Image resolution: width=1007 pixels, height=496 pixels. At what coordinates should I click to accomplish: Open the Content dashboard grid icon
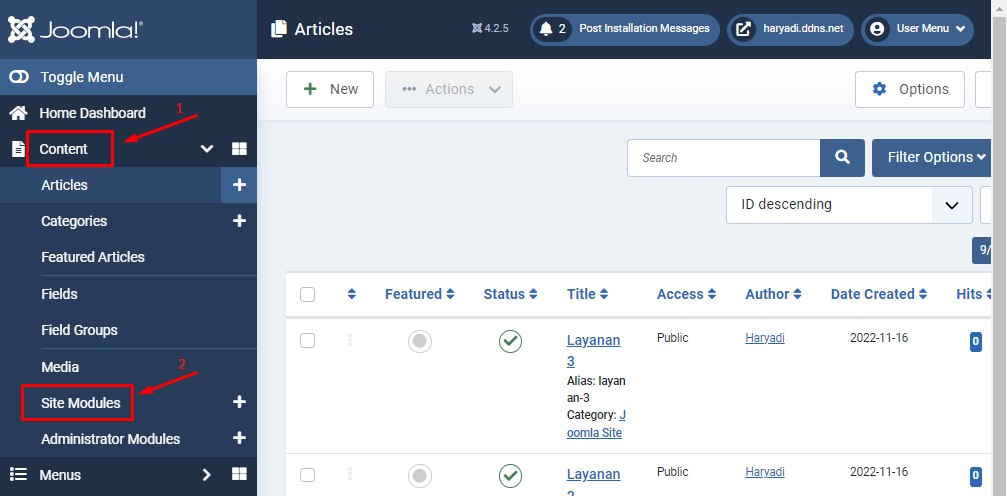tap(239, 149)
